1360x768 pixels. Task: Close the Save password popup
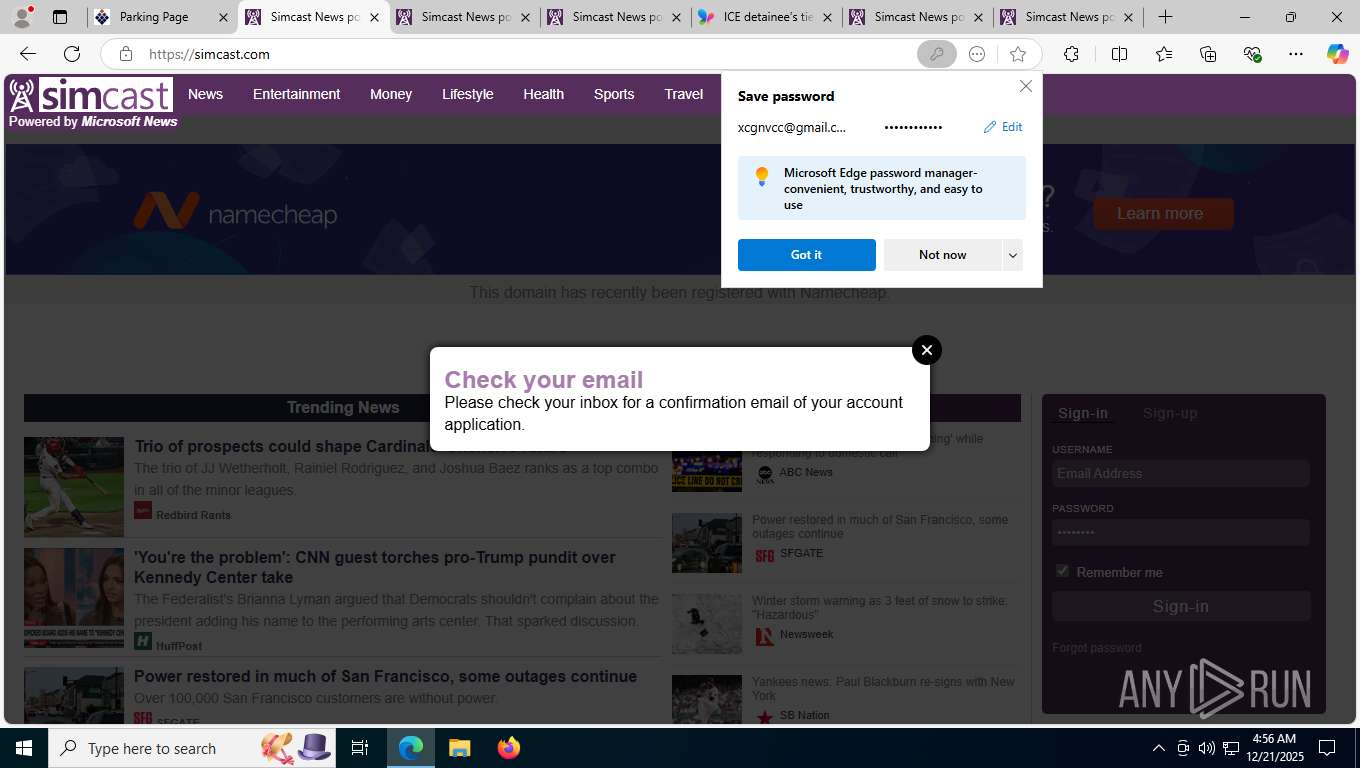tap(1025, 86)
